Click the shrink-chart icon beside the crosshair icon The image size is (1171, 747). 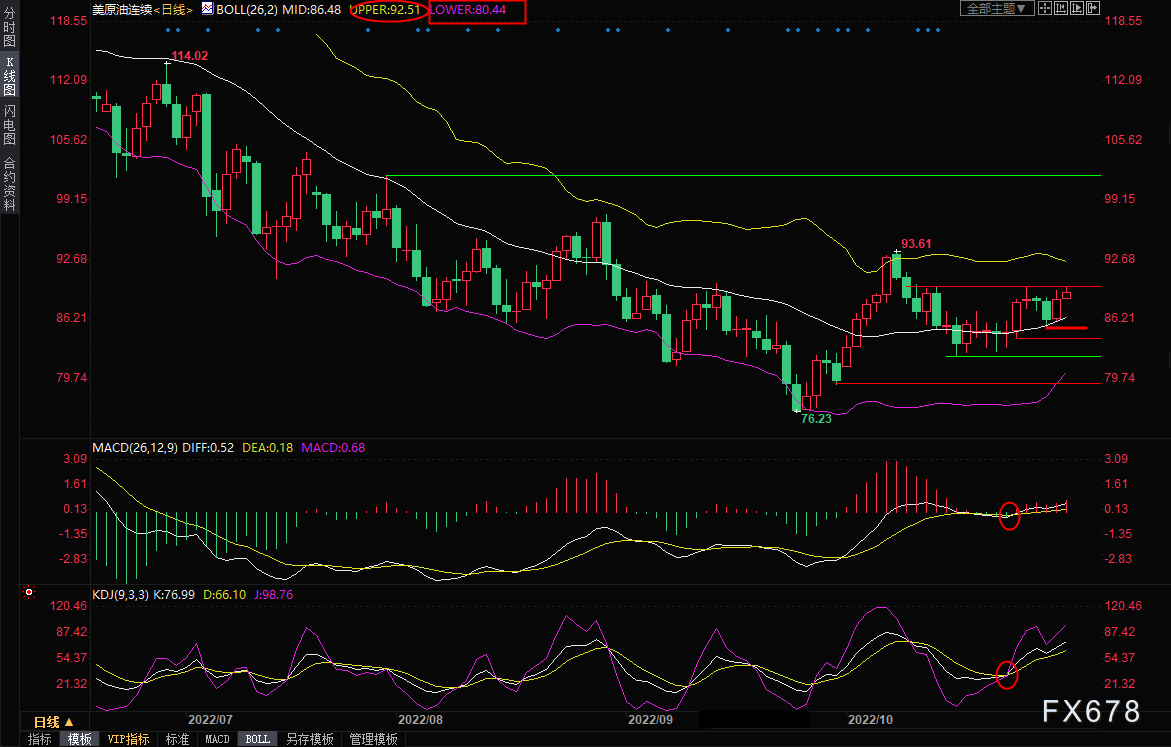1061,8
